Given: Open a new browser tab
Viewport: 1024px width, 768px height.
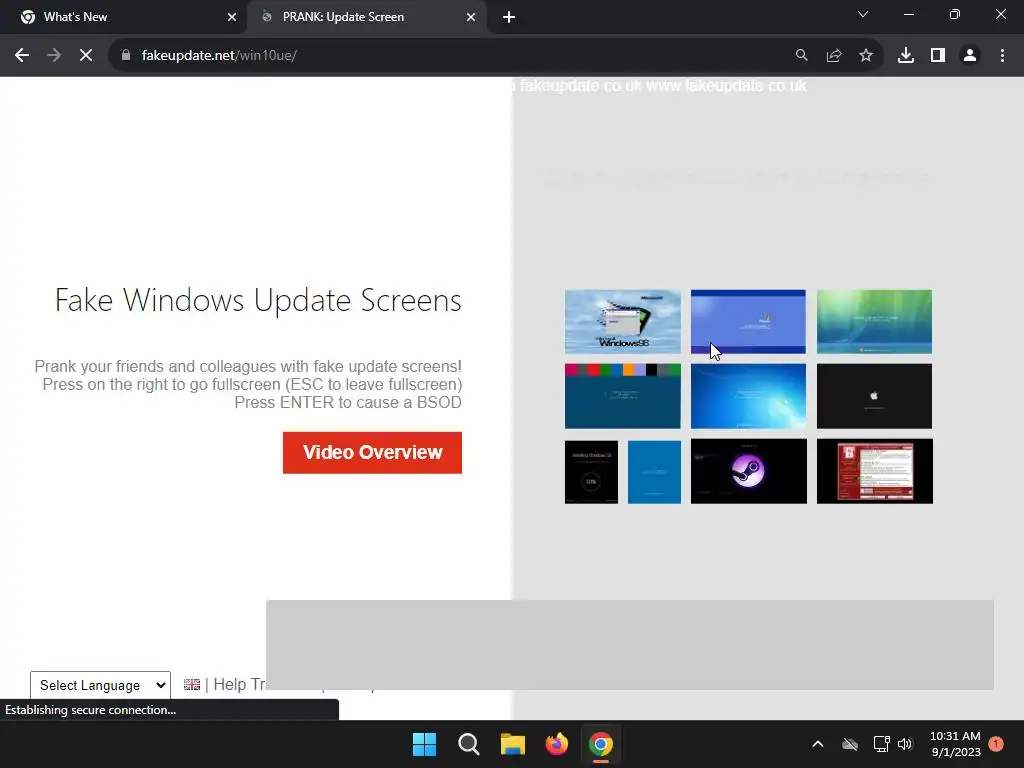Looking at the screenshot, I should click(509, 18).
